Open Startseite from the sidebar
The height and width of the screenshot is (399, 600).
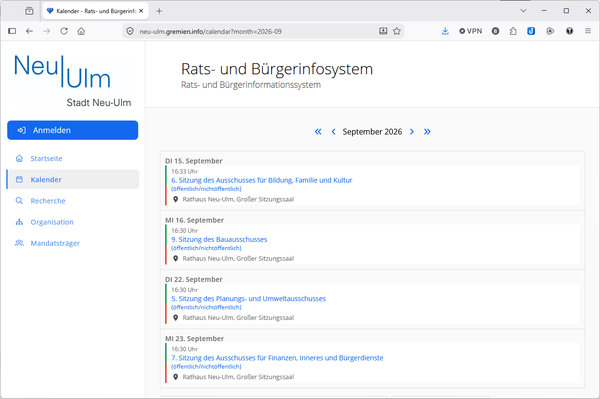click(x=46, y=158)
